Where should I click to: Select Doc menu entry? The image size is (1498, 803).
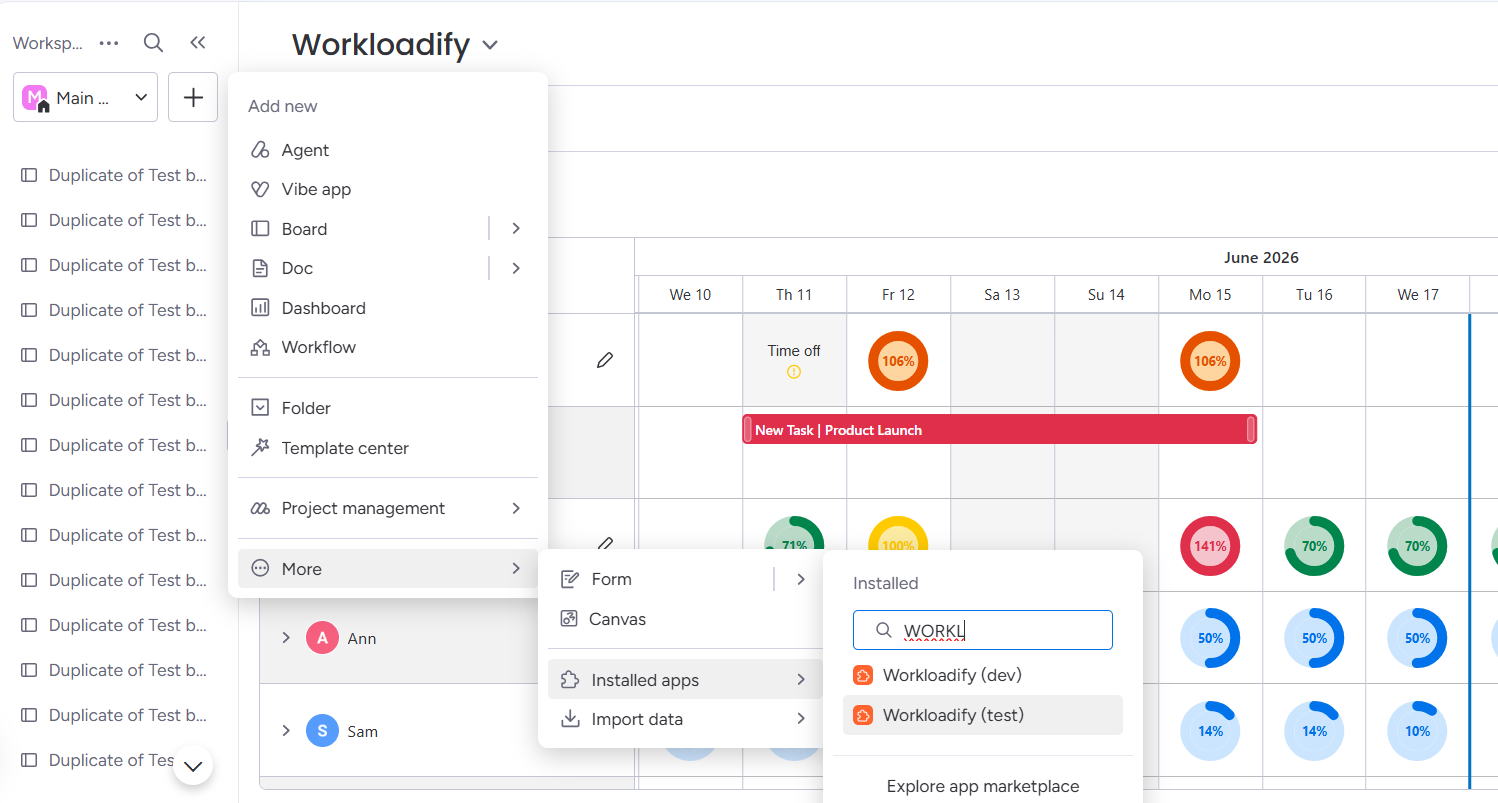click(363, 268)
